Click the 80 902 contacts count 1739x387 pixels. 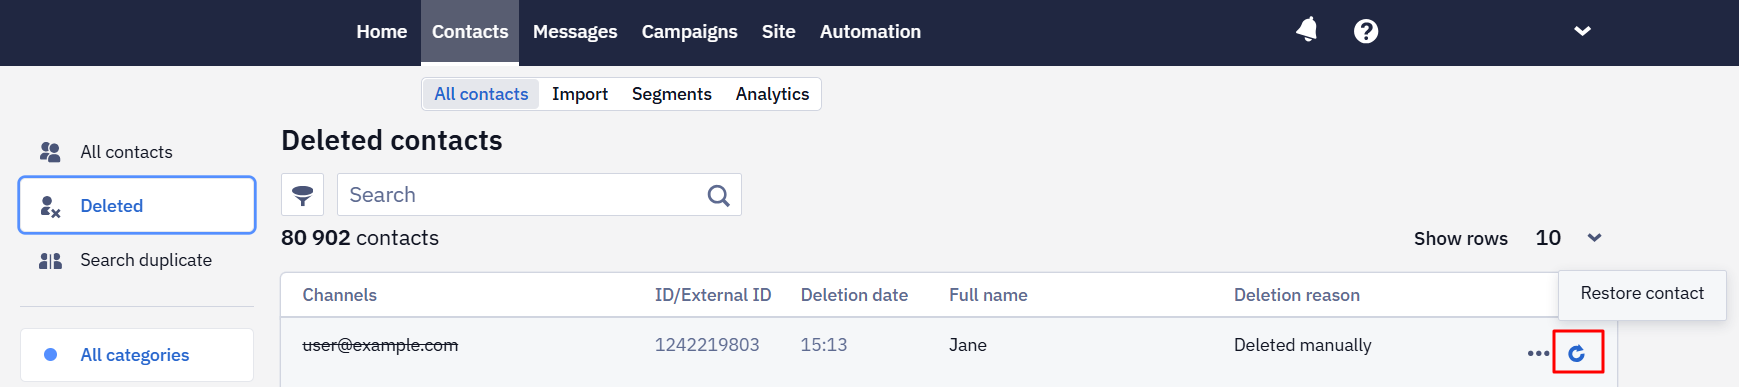(x=360, y=238)
